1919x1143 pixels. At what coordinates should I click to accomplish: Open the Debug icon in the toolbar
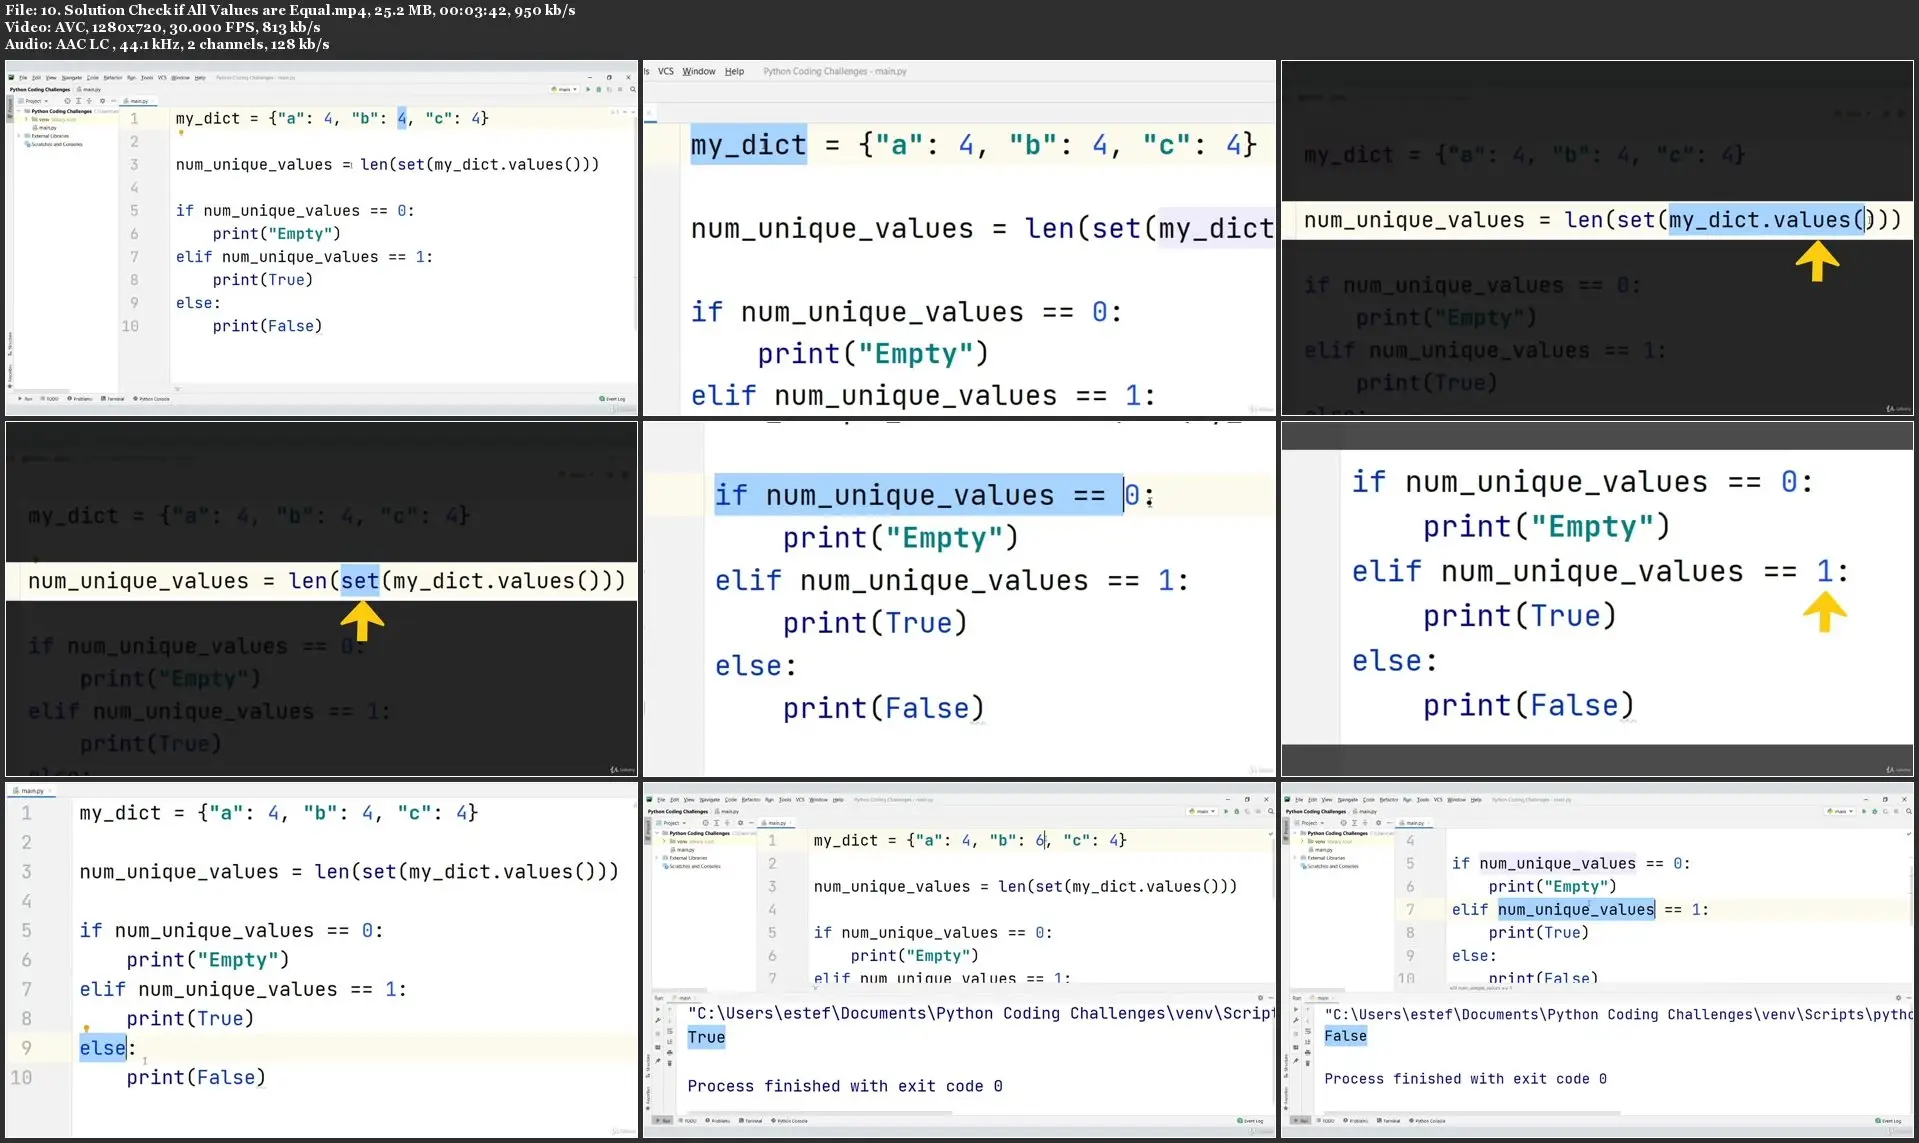(597, 89)
